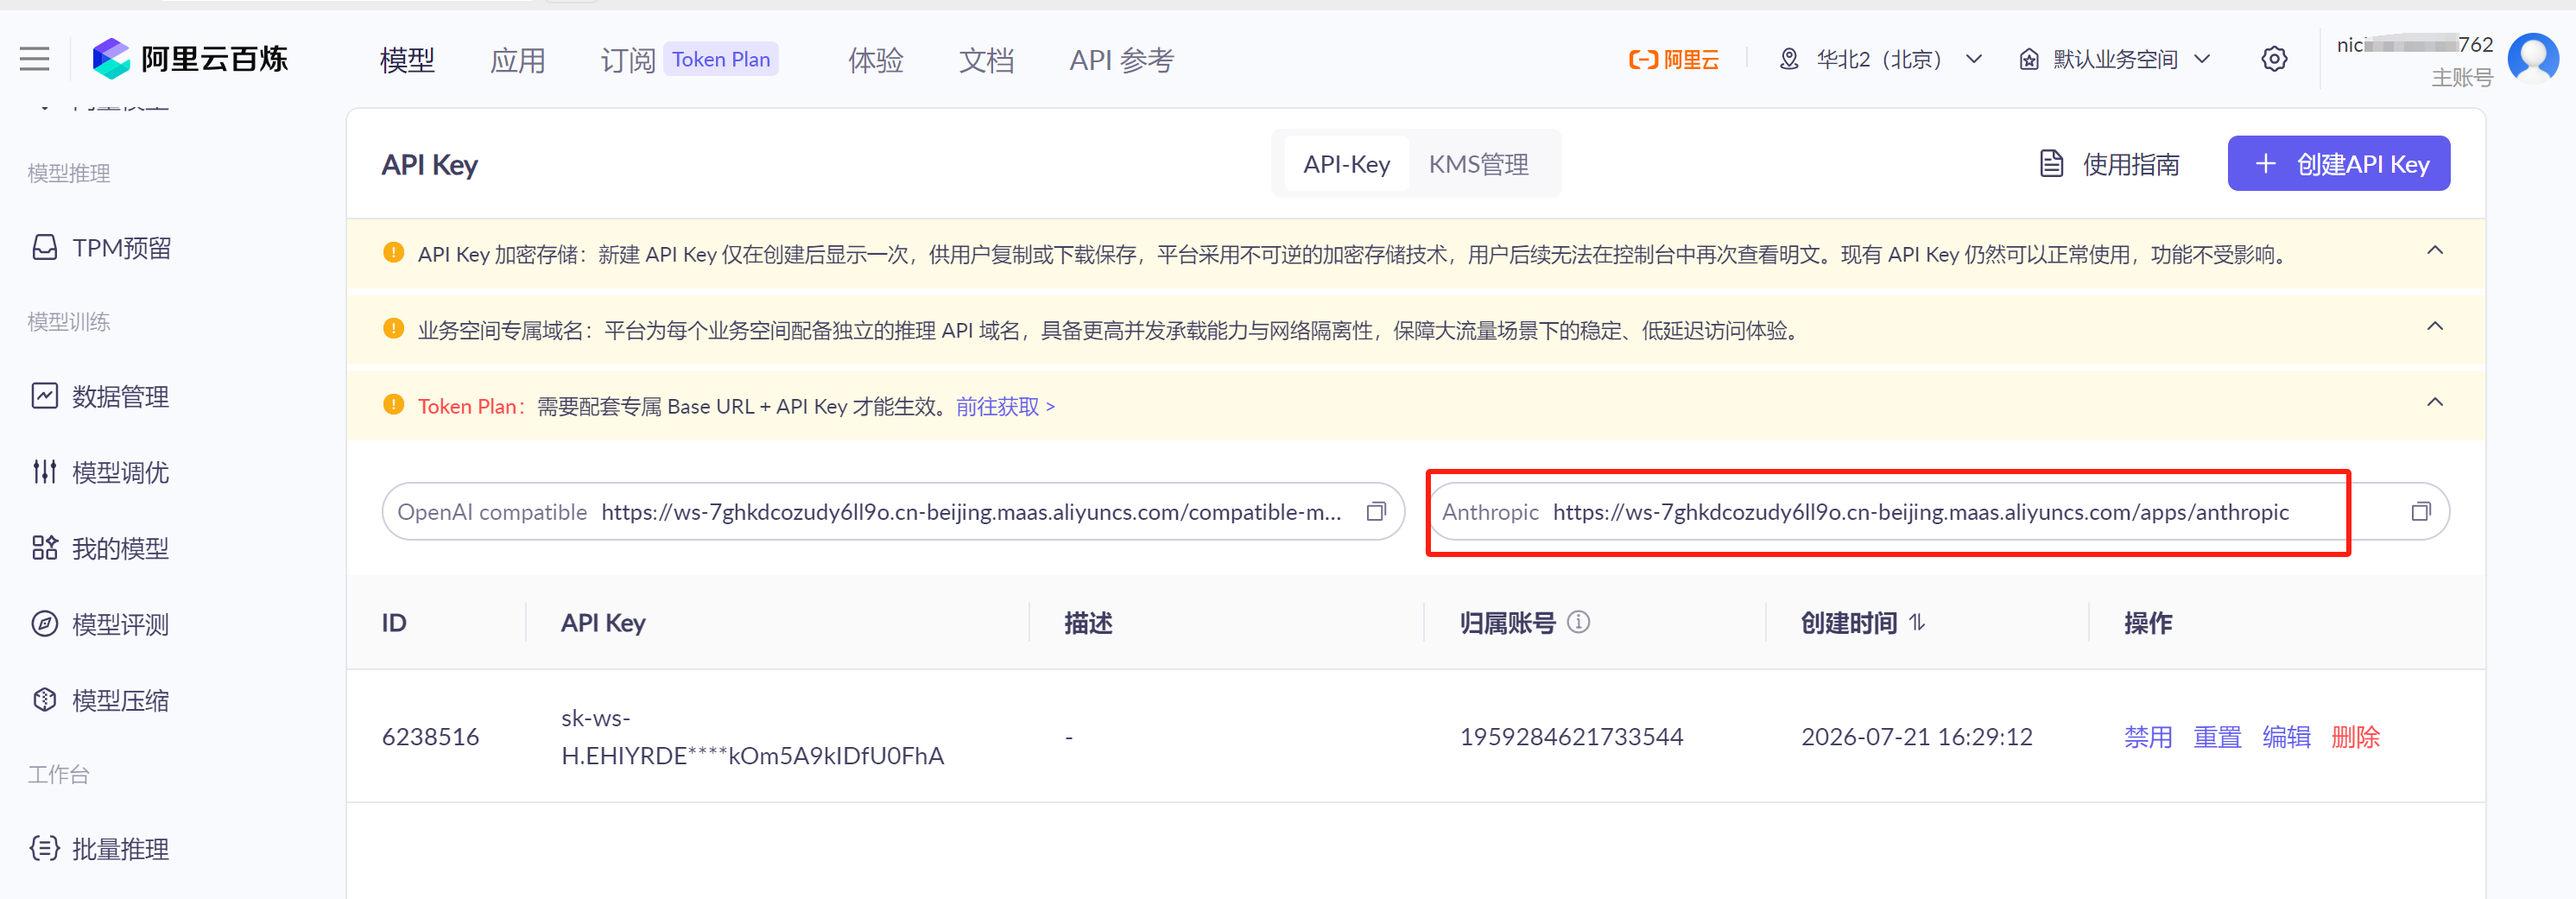The width and height of the screenshot is (2576, 899).
Task: Open the 文档 top menu
Action: tap(987, 60)
